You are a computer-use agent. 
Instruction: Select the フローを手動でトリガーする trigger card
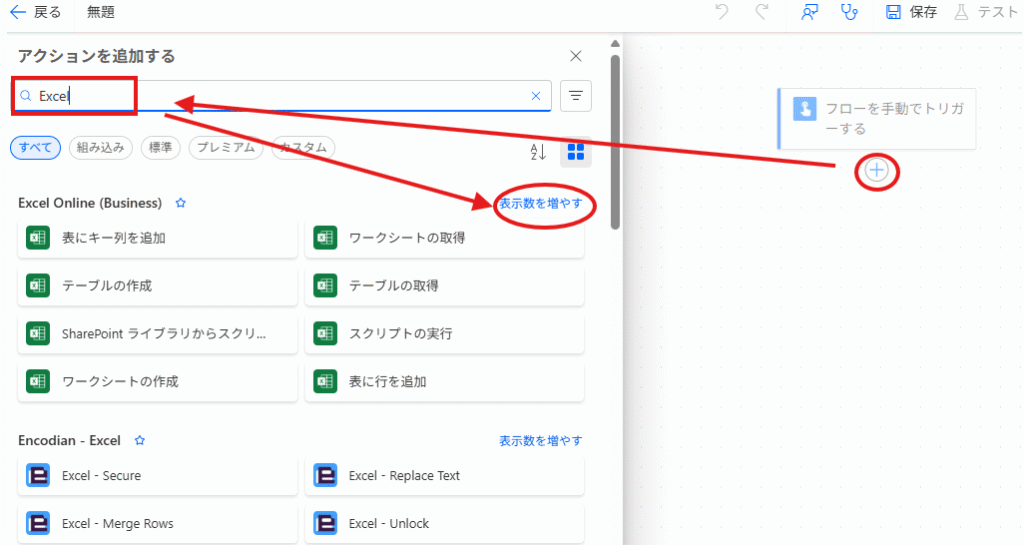click(876, 119)
